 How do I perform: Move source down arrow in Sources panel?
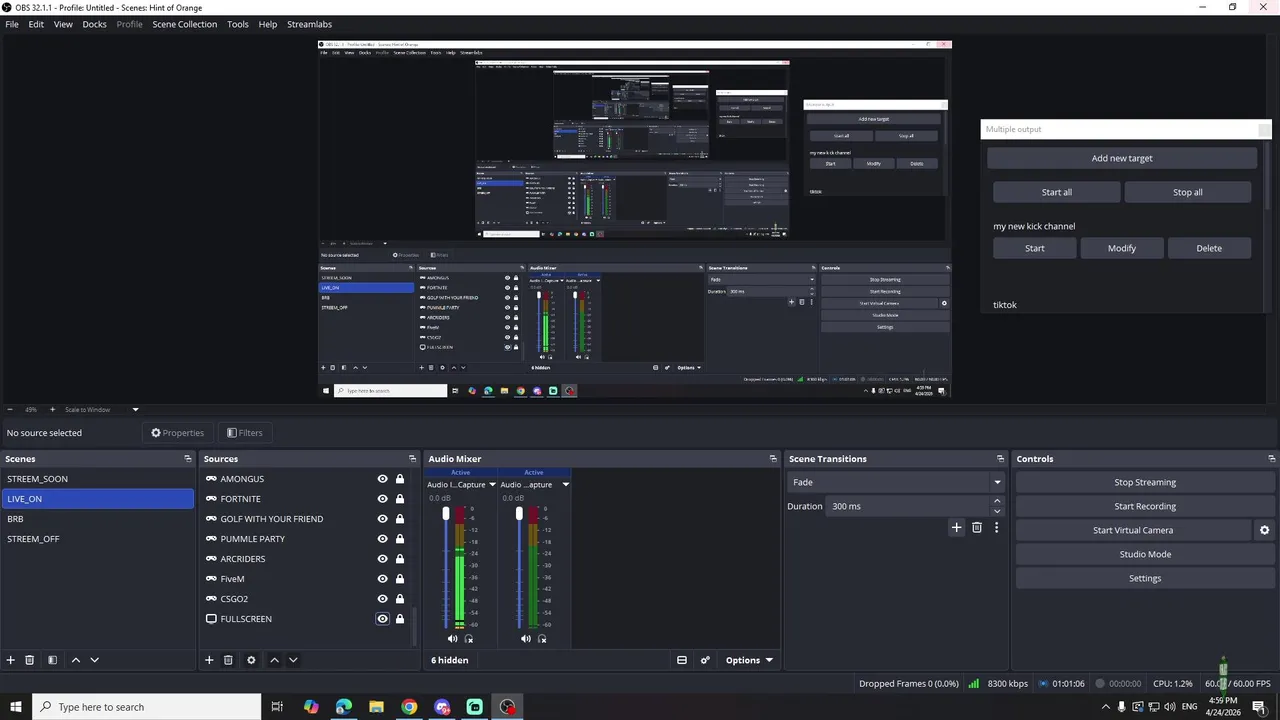coord(293,660)
